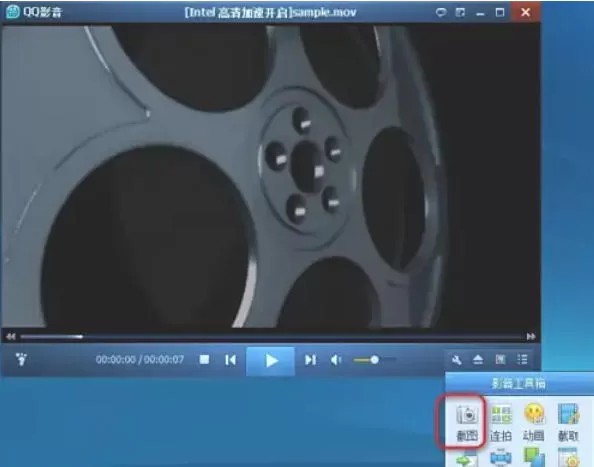Skip to the previous file
Image resolution: width=594 pixels, height=467 pixels.
point(230,360)
